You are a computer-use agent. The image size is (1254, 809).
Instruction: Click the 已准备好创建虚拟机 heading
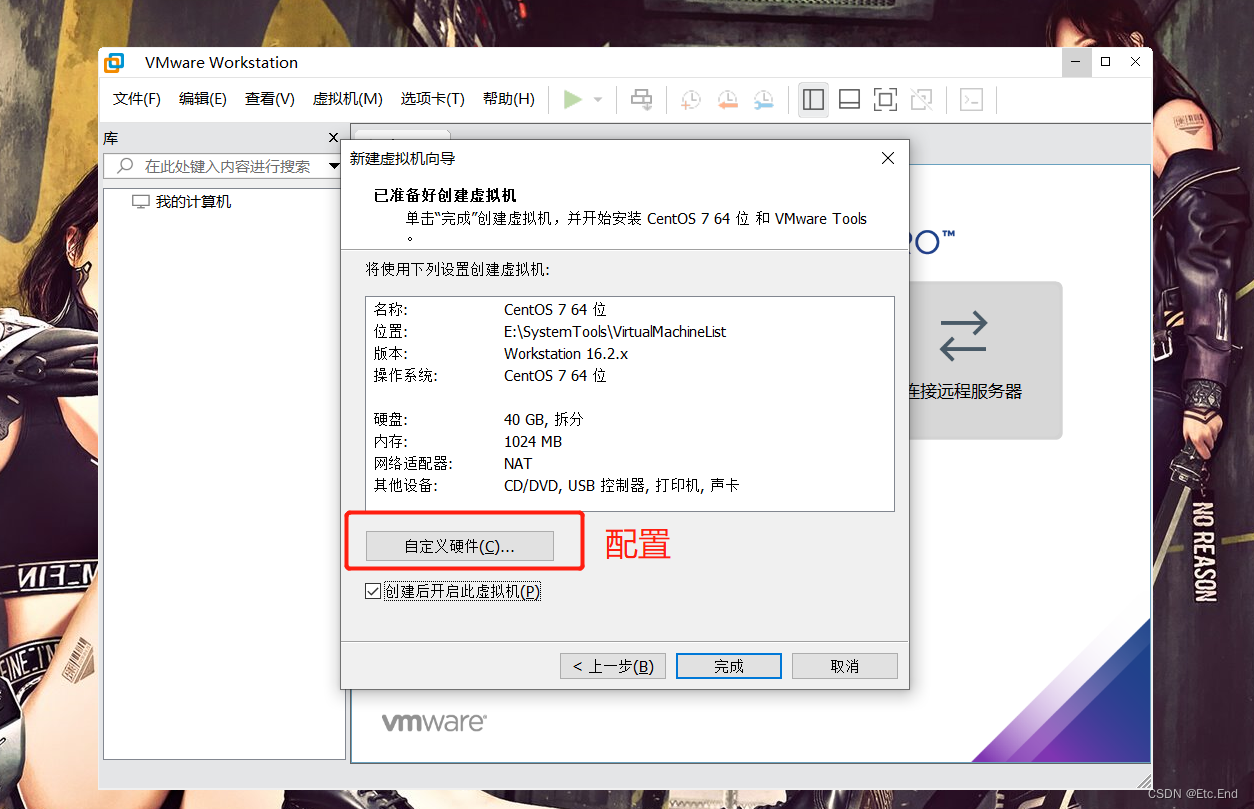click(x=445, y=196)
